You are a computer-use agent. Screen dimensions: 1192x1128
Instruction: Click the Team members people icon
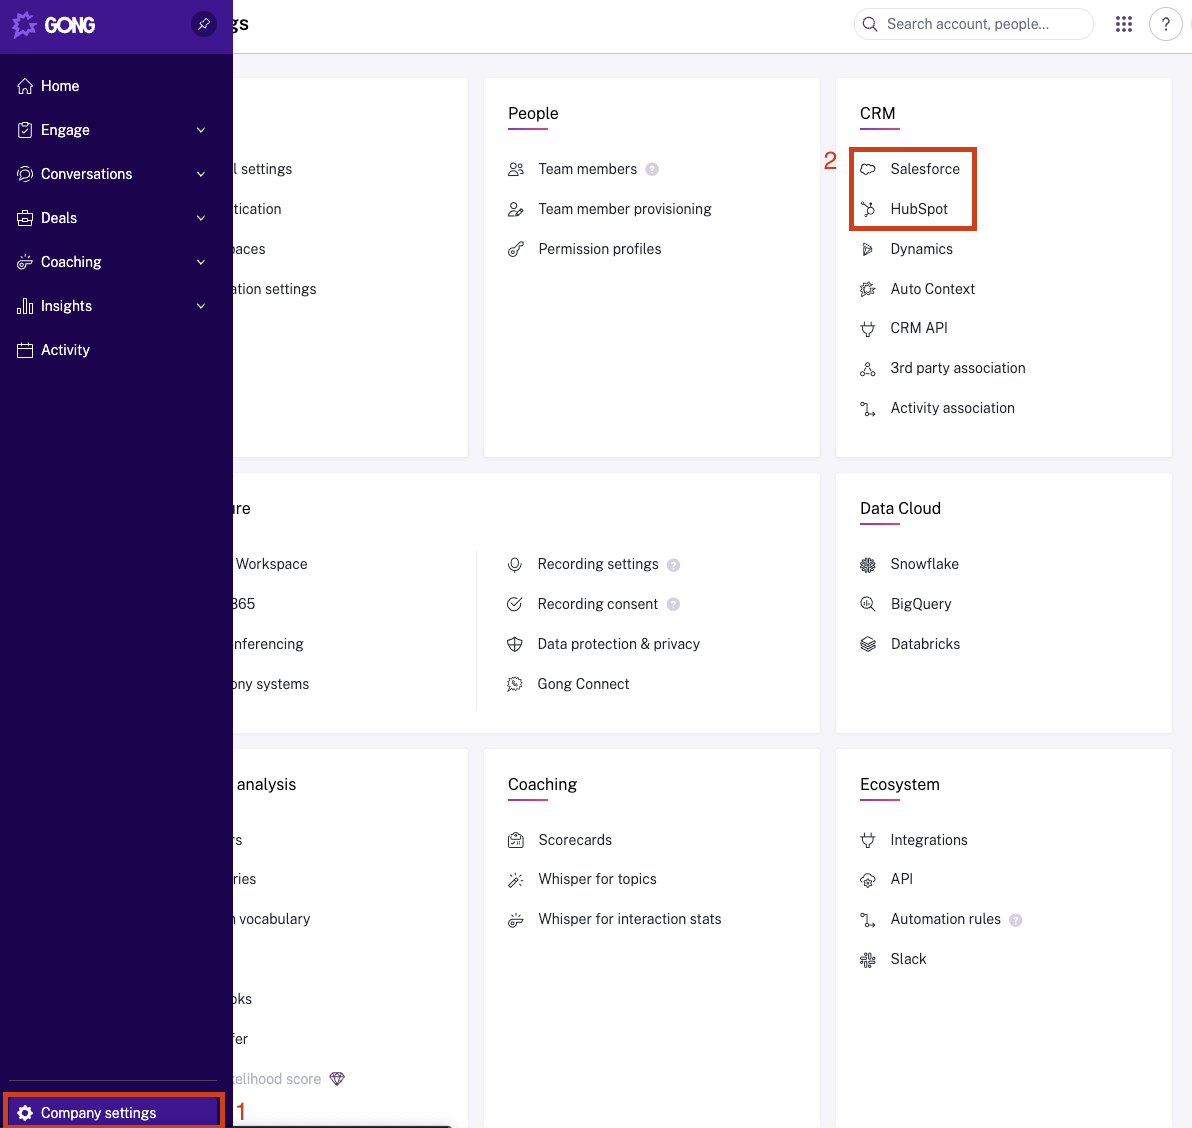point(515,169)
